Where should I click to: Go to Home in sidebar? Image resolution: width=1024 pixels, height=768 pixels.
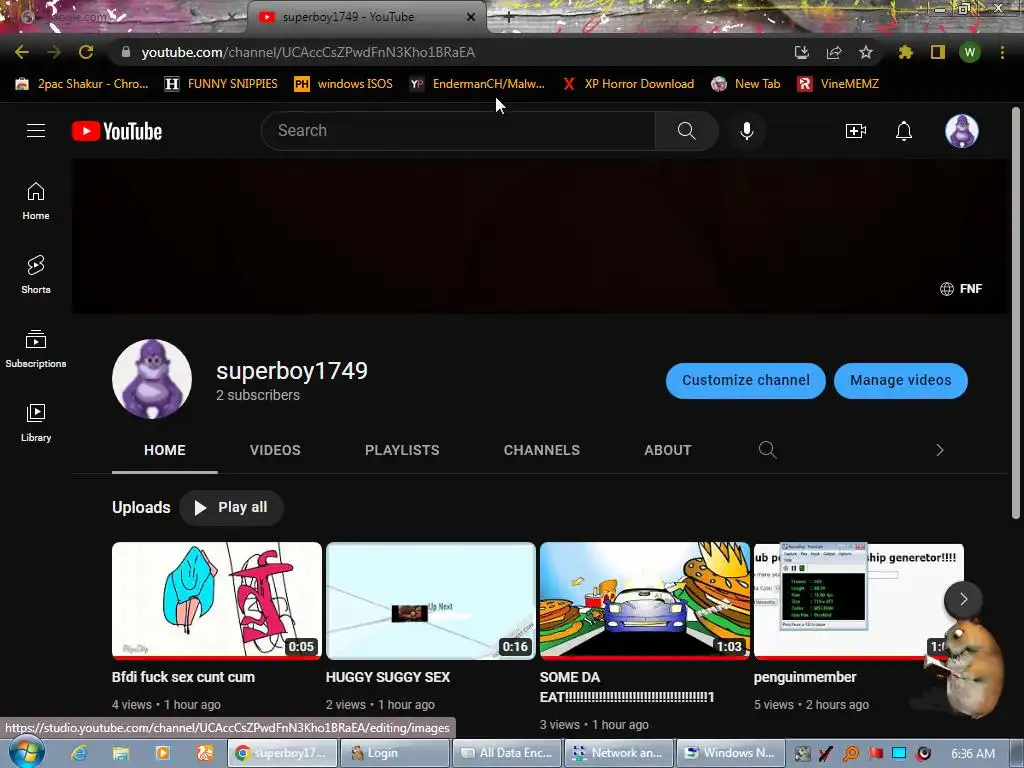click(x=36, y=201)
